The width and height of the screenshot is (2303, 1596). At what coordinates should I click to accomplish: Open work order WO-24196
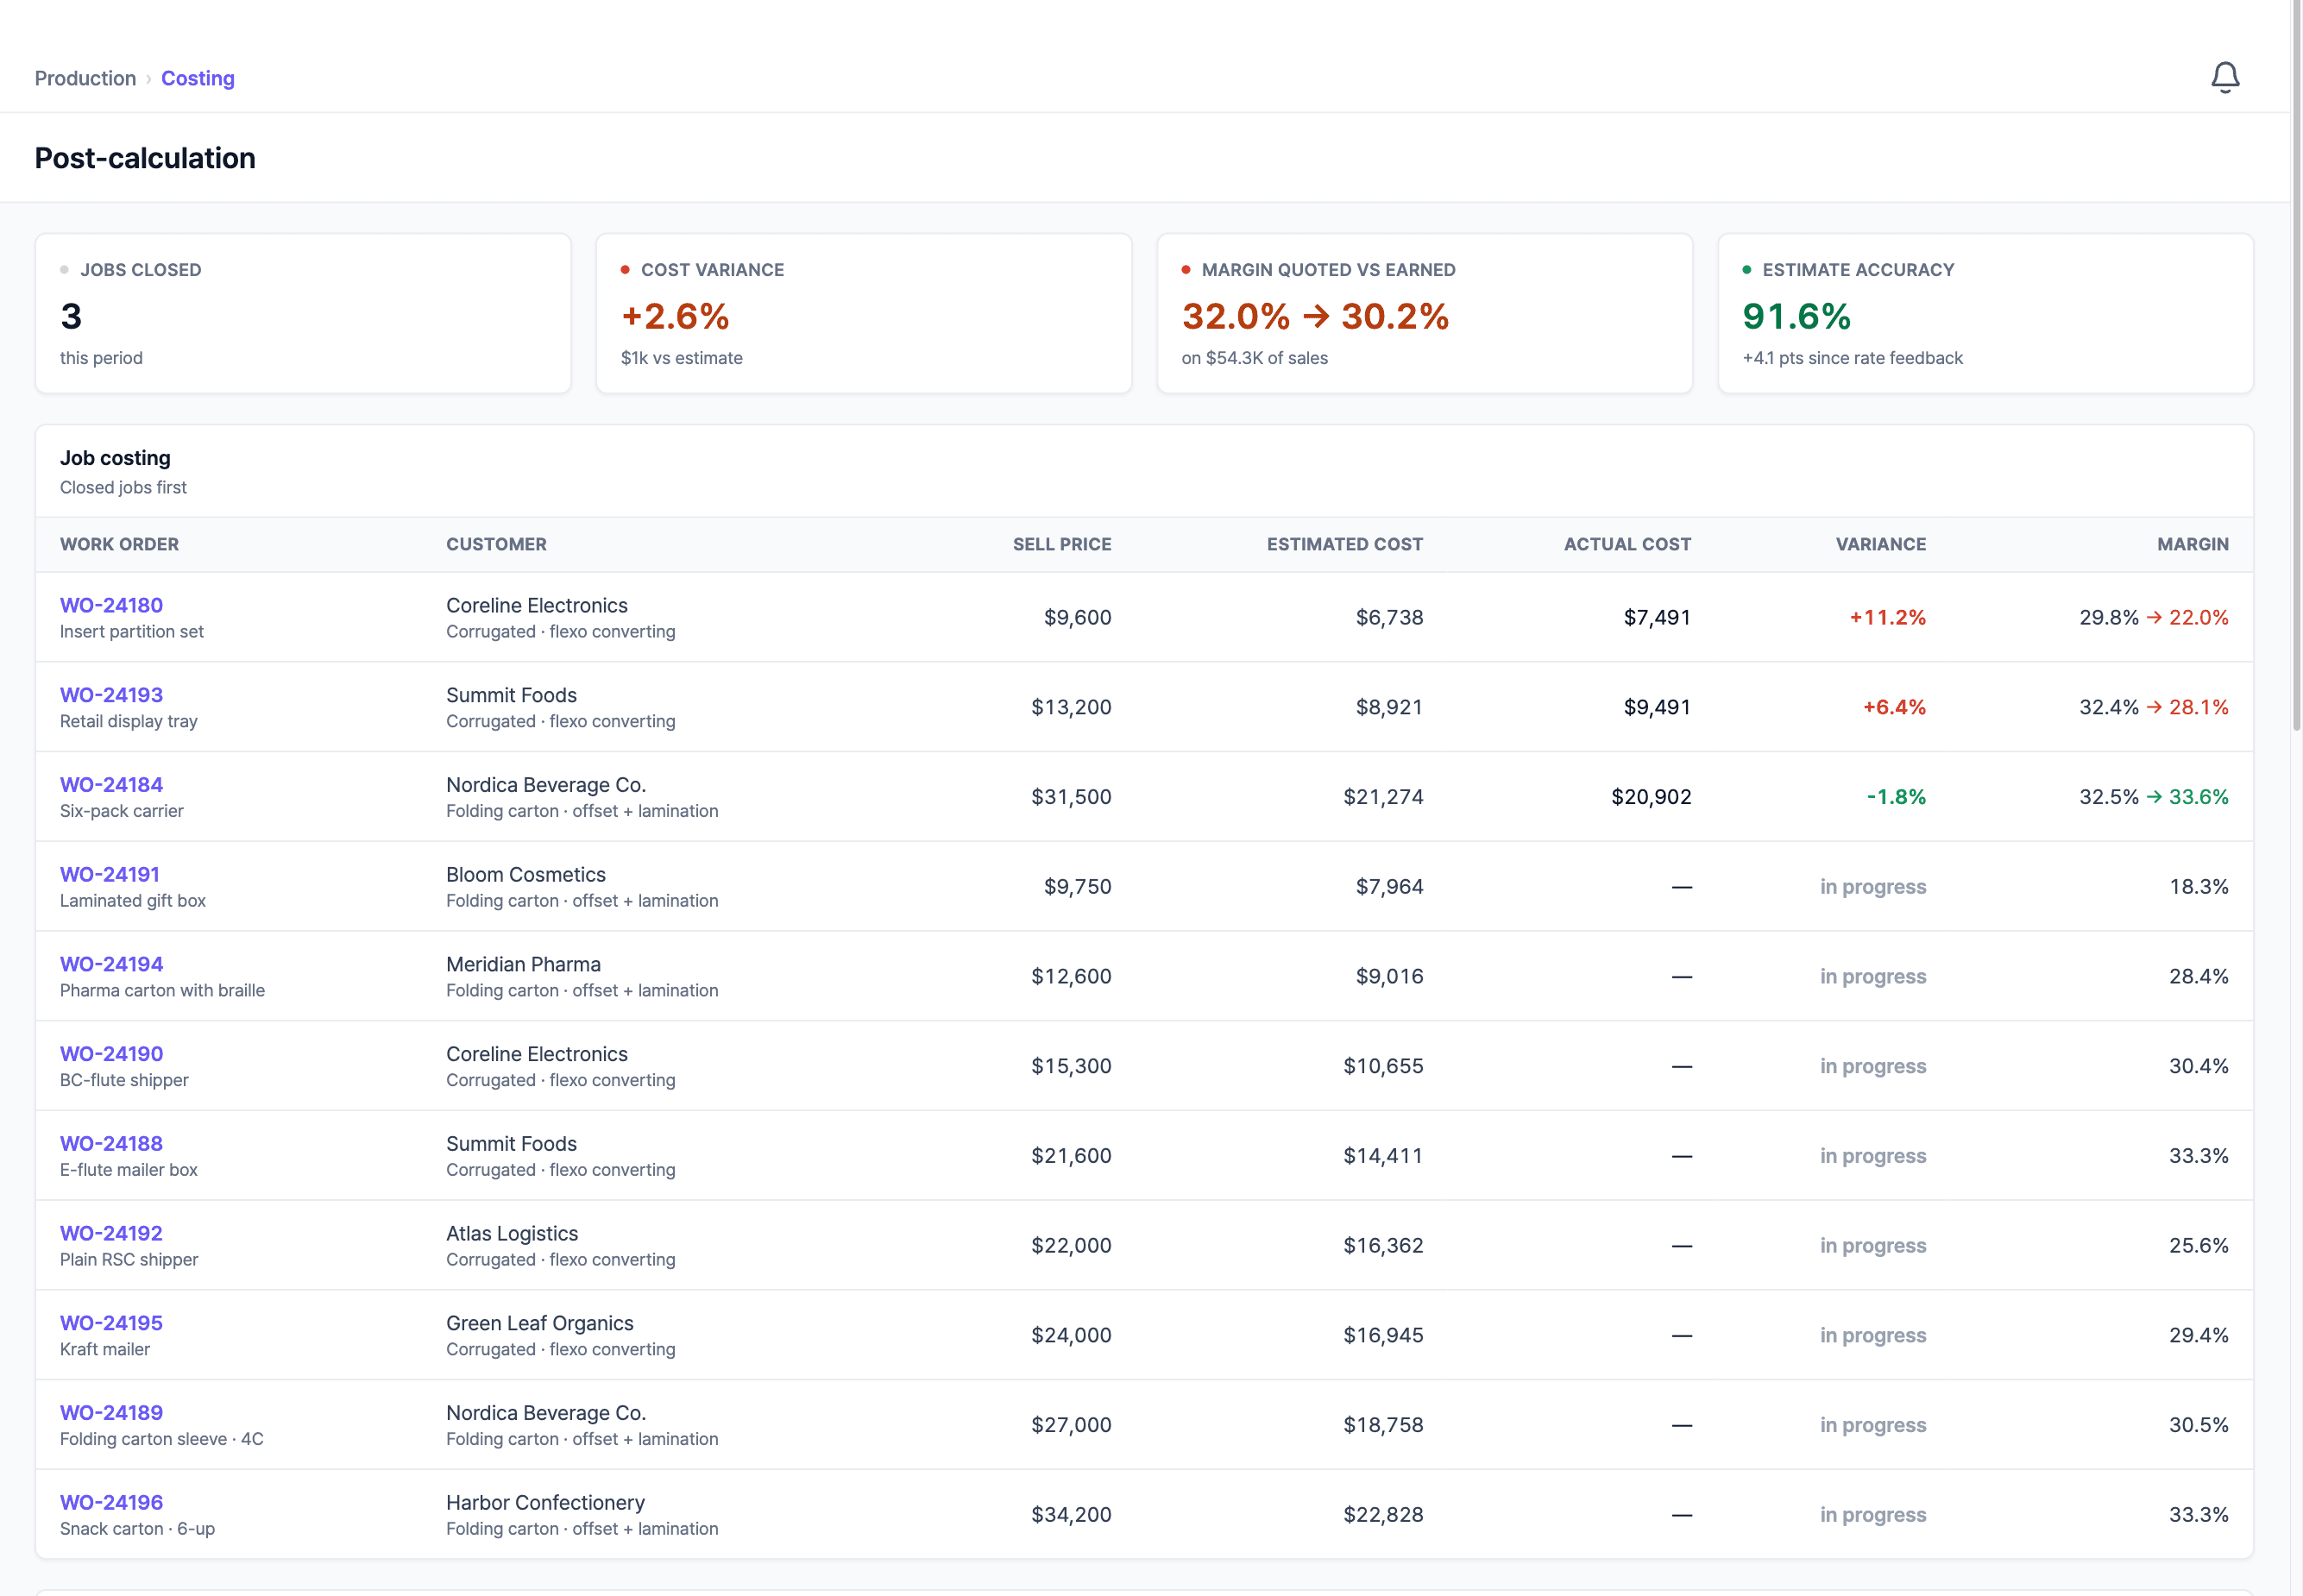click(x=111, y=1502)
